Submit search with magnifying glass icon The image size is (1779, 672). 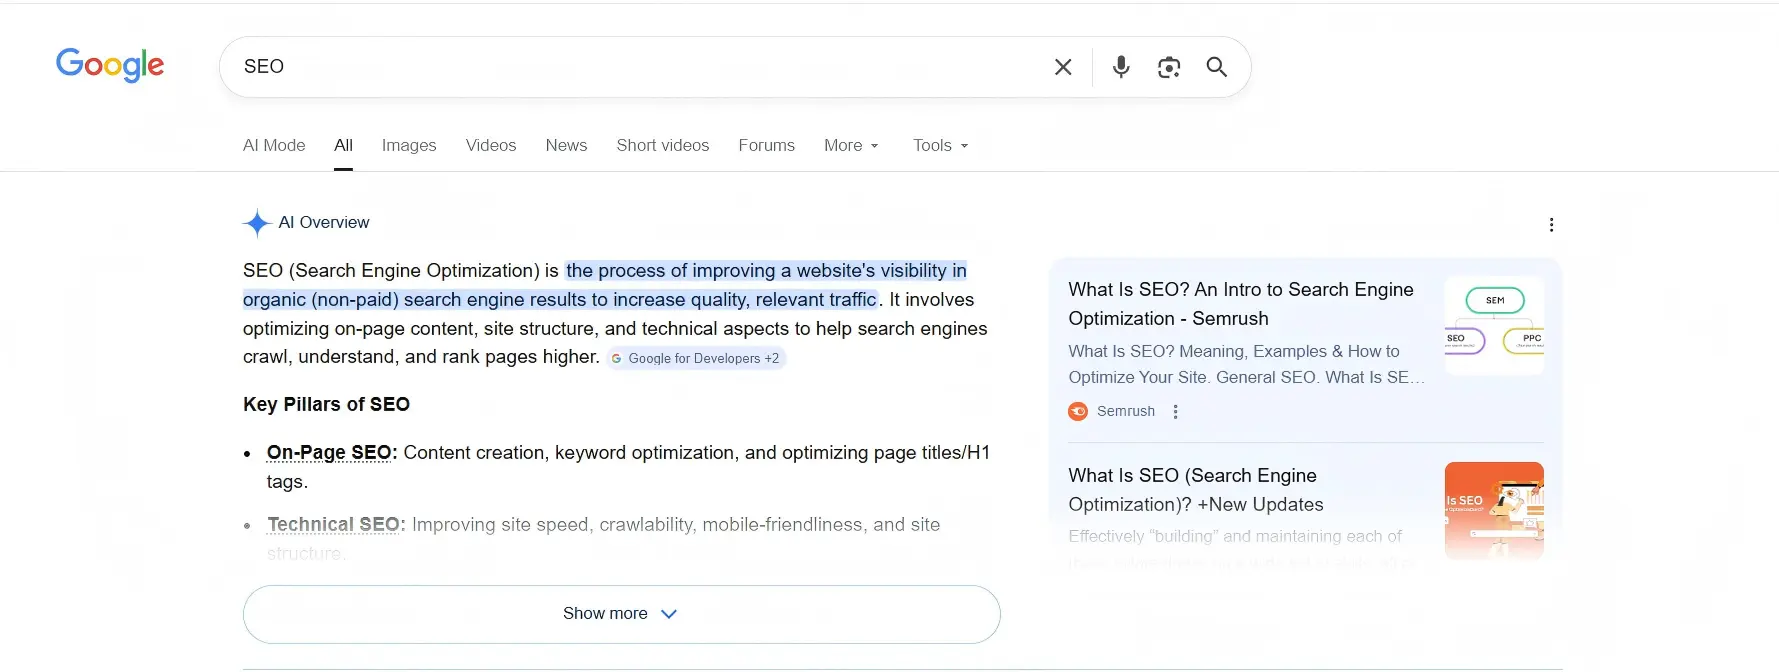click(1216, 67)
